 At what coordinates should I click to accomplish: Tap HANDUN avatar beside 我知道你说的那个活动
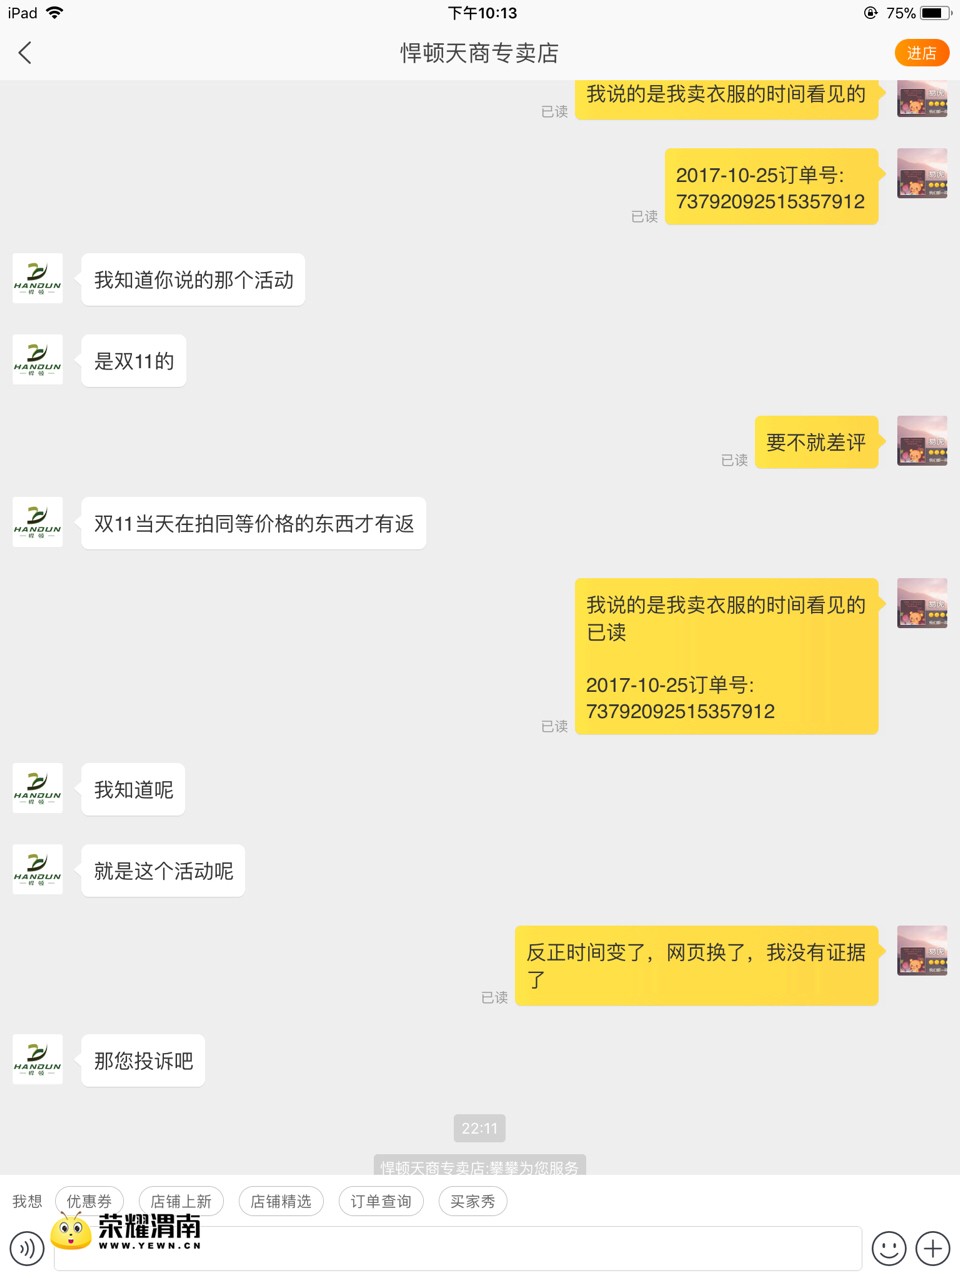[x=38, y=279]
